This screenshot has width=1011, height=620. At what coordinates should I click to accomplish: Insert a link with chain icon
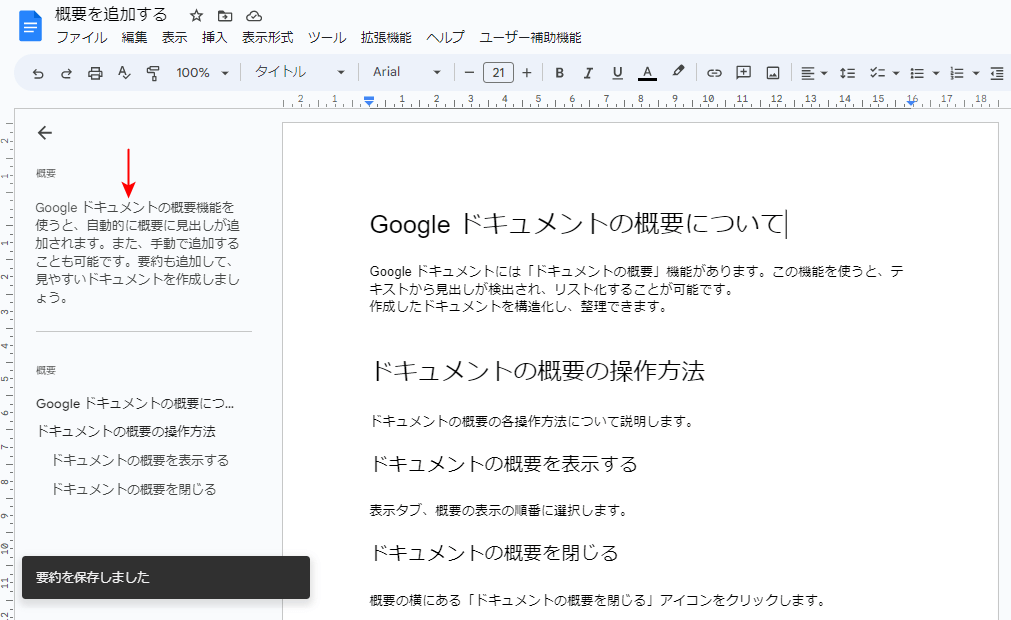[714, 73]
